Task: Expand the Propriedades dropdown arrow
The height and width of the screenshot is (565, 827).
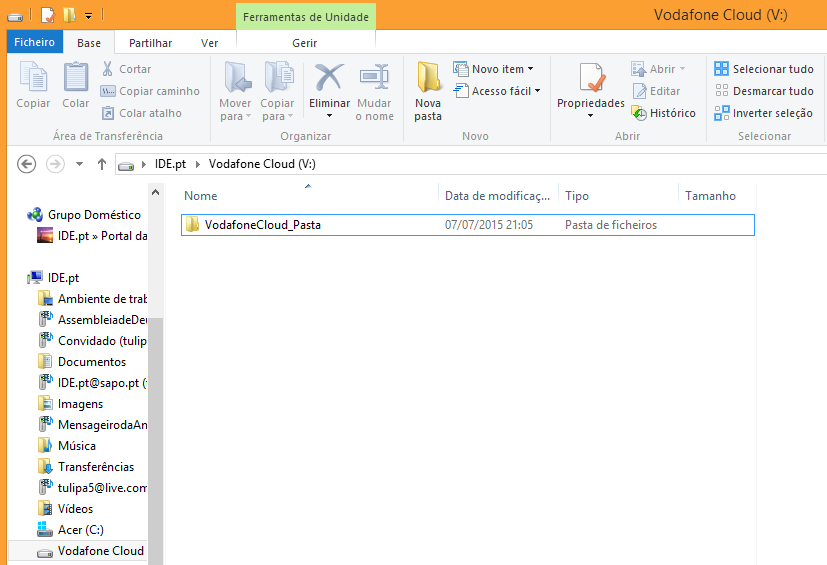Action: pyautogui.click(x=591, y=116)
